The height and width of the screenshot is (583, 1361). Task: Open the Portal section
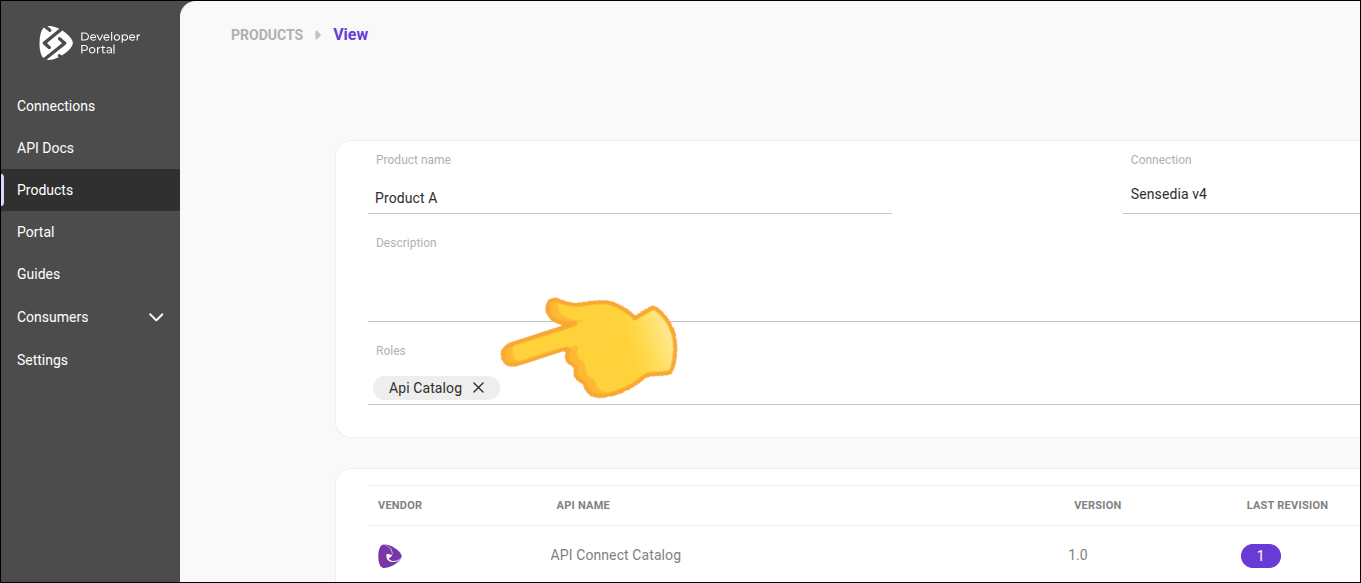coord(35,231)
